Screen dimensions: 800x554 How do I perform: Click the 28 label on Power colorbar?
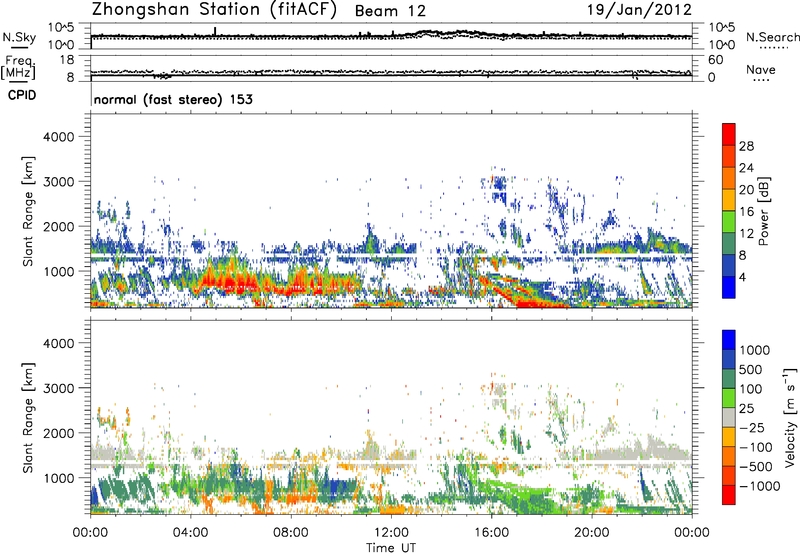click(746, 146)
